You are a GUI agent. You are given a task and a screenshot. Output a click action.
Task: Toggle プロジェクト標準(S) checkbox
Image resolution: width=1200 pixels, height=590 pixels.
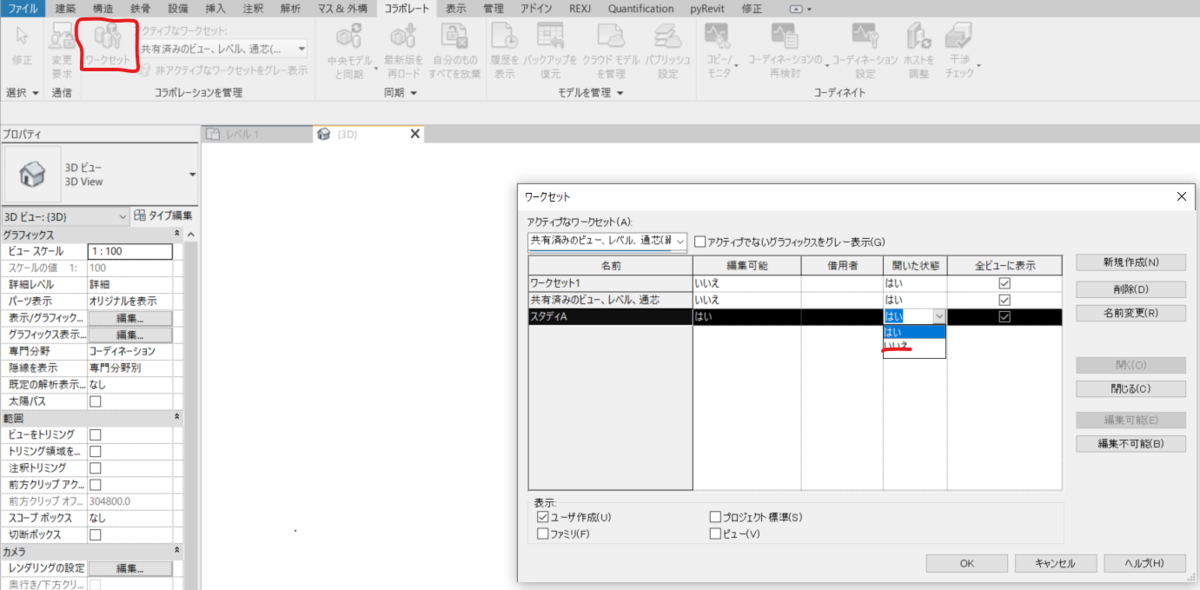coord(715,517)
